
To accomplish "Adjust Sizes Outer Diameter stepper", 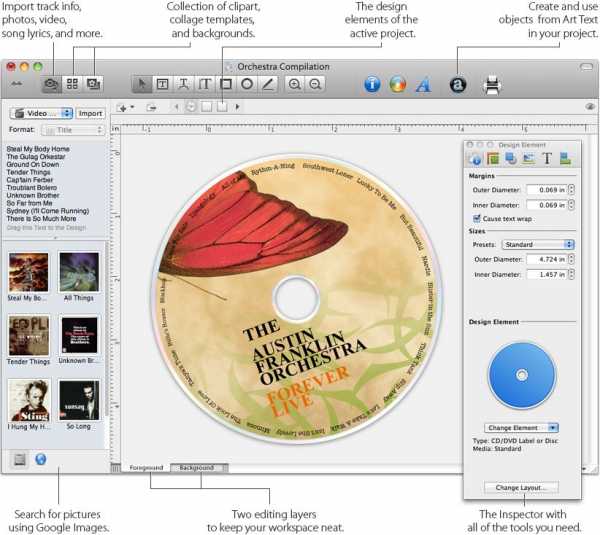I will coord(571,259).
